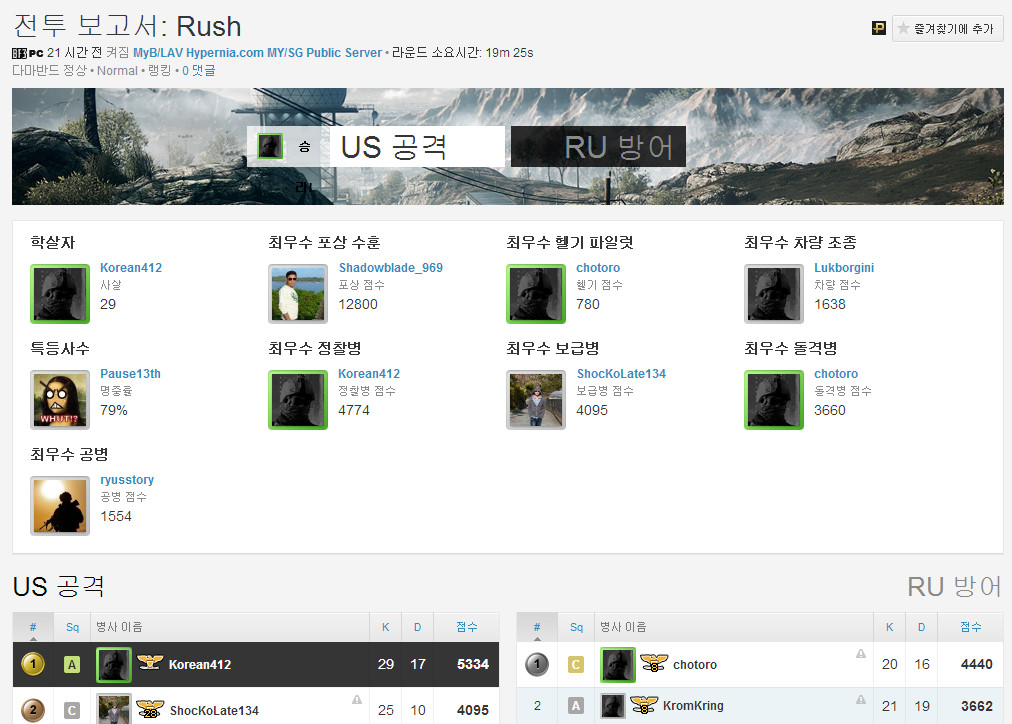1012x724 pixels.
Task: Open chotoro link under 최우수 헬기 파일럿
Action: (x=598, y=267)
